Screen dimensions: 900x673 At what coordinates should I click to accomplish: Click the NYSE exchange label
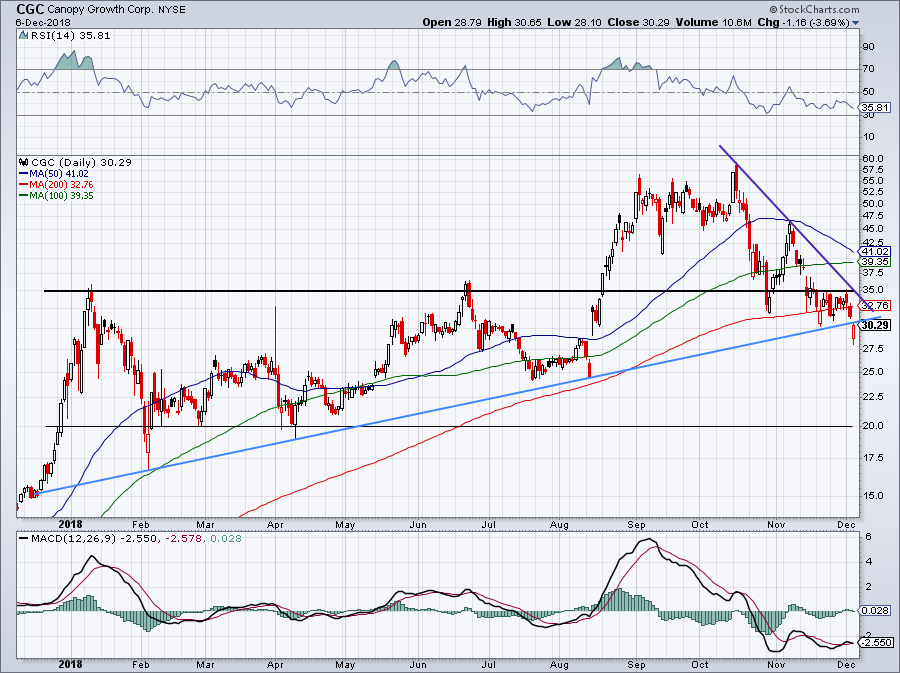(170, 10)
